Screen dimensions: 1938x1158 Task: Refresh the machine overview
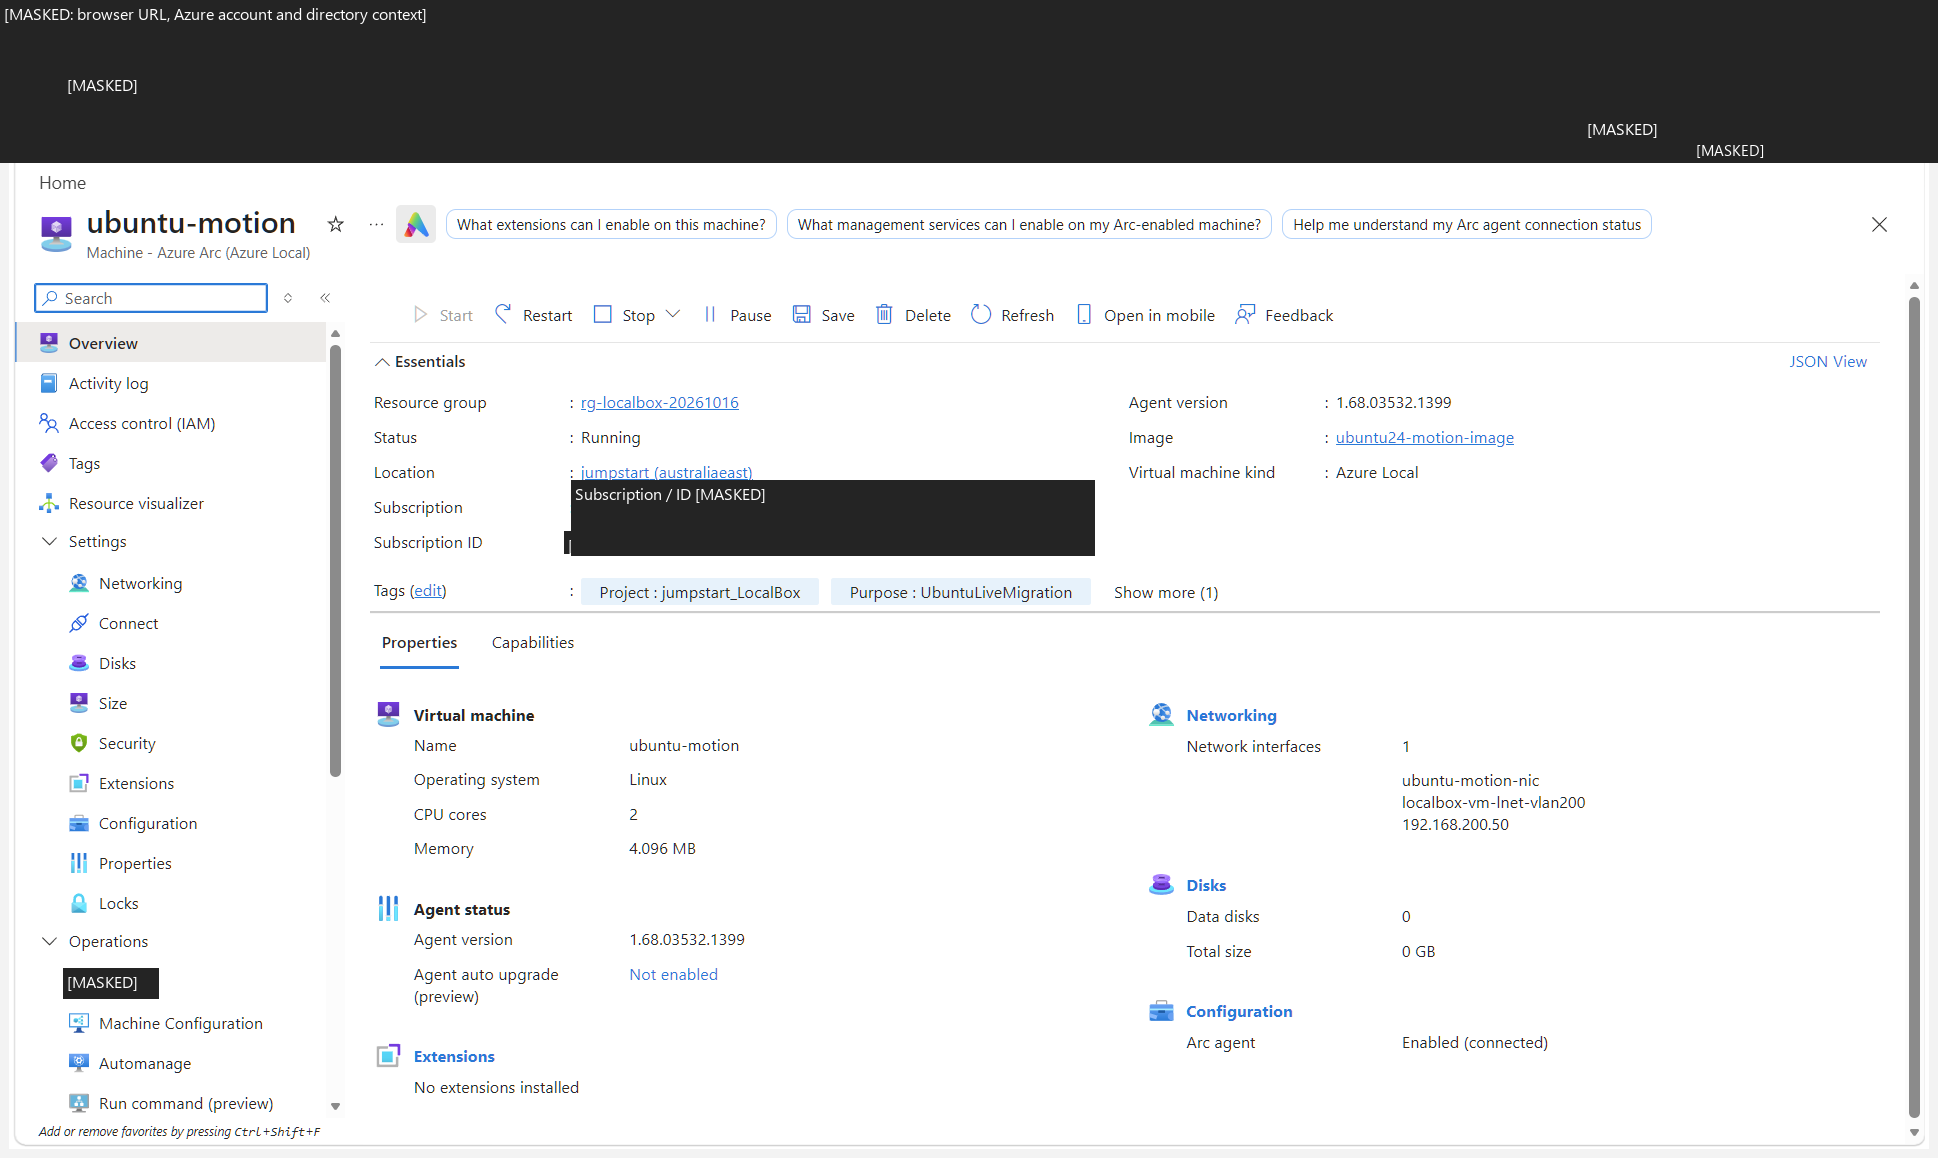(x=1012, y=315)
